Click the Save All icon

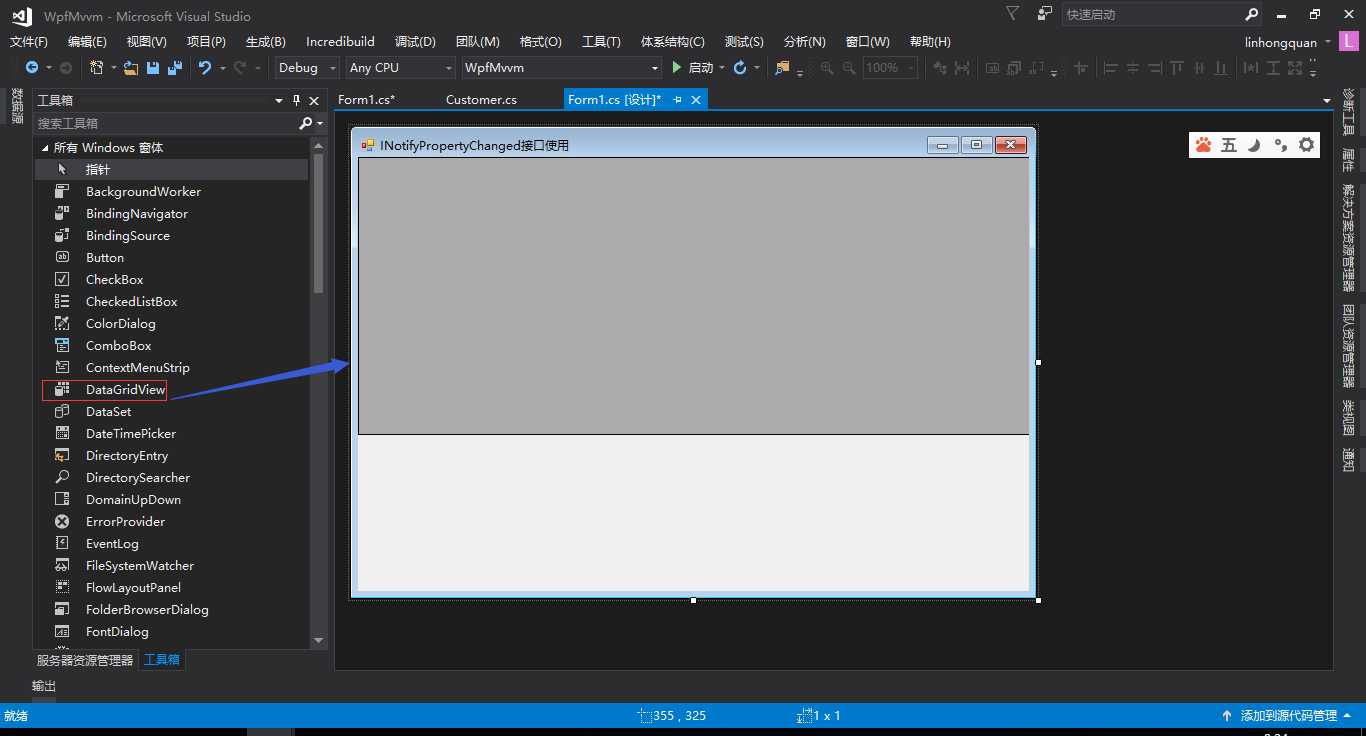pos(174,68)
